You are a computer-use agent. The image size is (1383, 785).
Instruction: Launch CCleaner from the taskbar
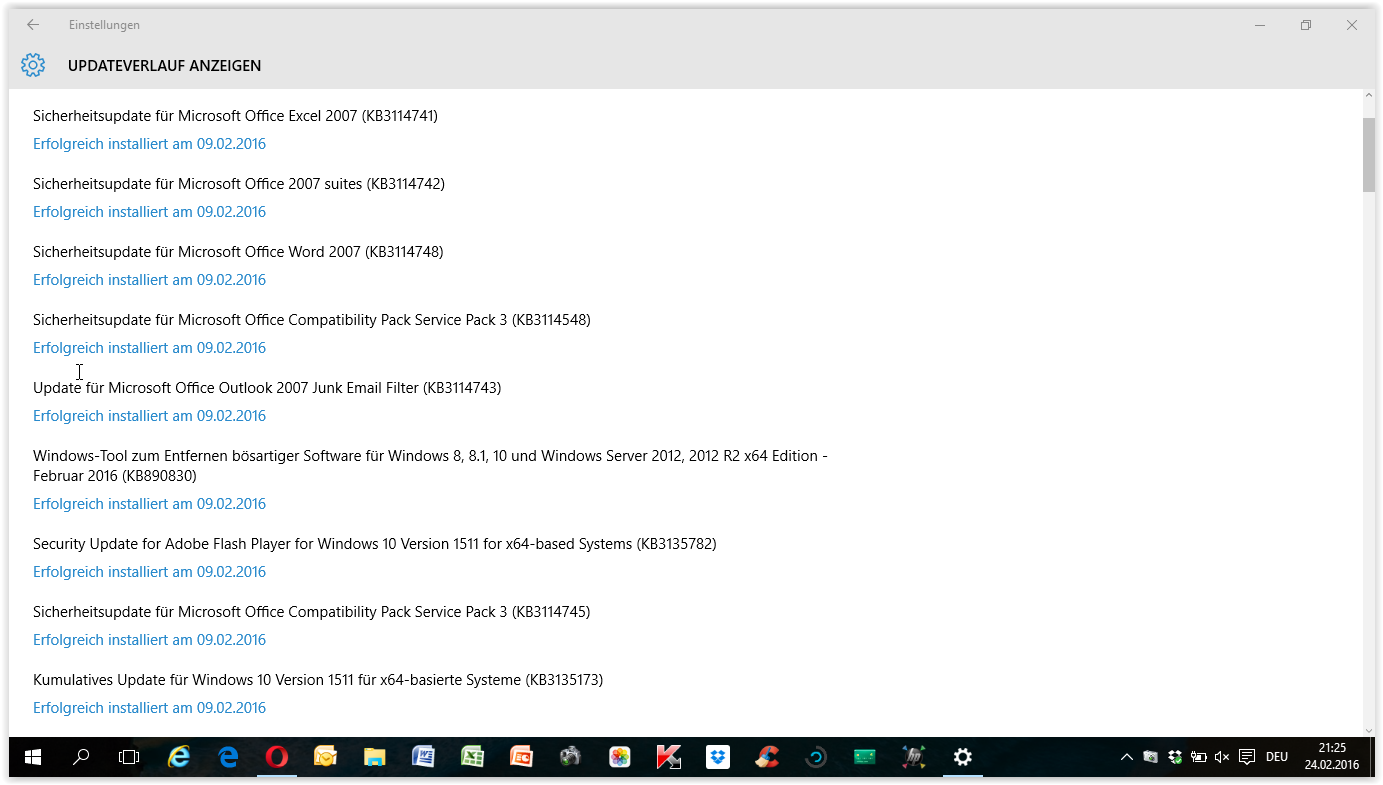[x=767, y=757]
